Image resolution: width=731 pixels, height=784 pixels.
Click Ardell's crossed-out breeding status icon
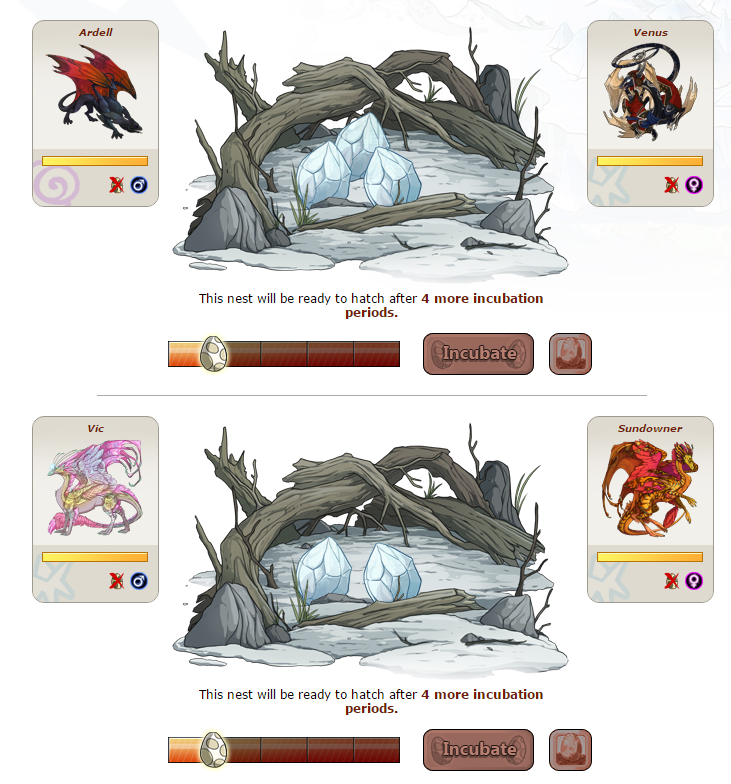[x=116, y=185]
